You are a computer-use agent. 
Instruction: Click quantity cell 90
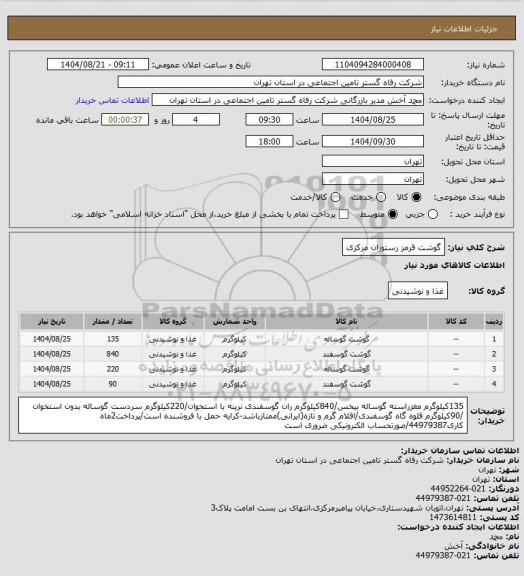point(113,384)
